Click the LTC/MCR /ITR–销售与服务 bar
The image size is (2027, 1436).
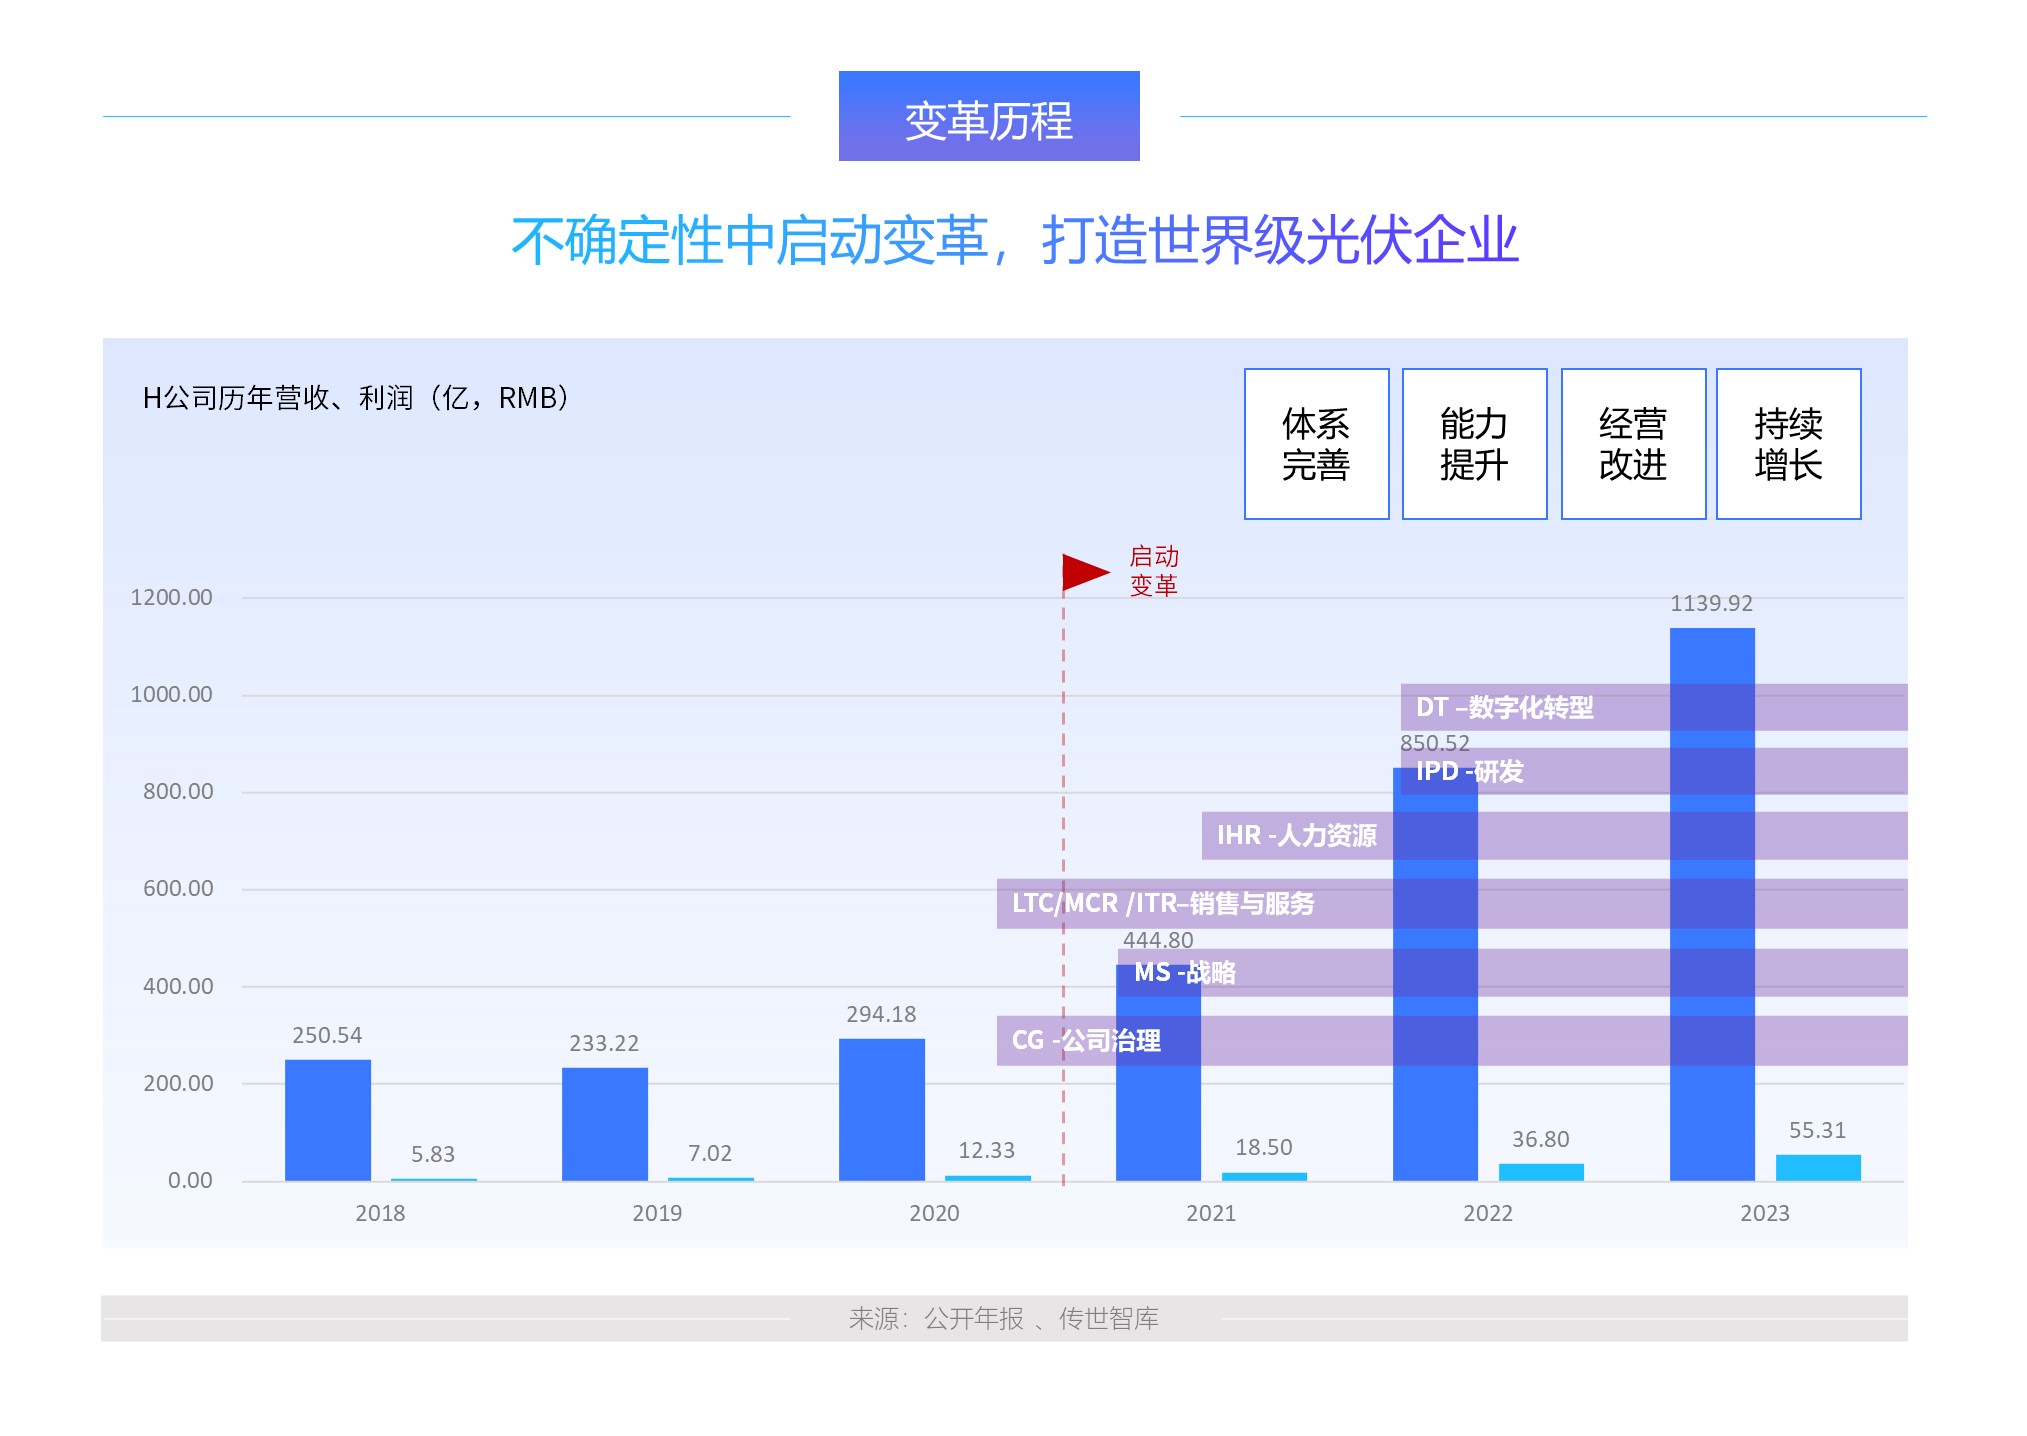pos(1452,903)
